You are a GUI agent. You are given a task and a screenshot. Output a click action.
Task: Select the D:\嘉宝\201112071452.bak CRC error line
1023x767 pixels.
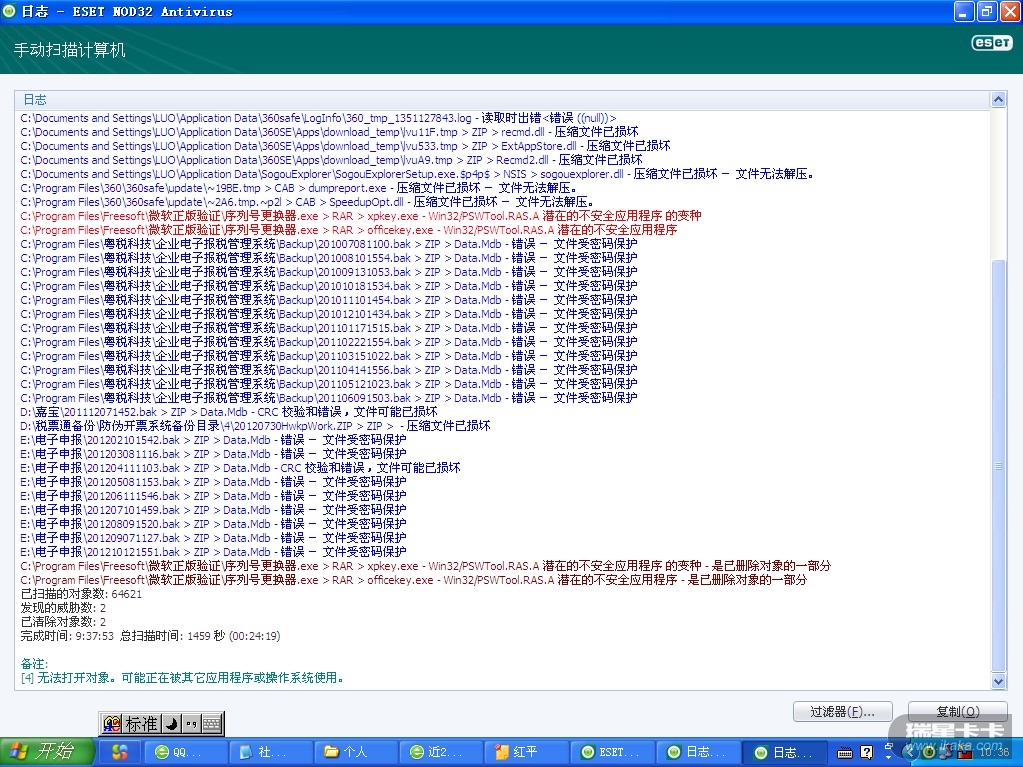228,412
